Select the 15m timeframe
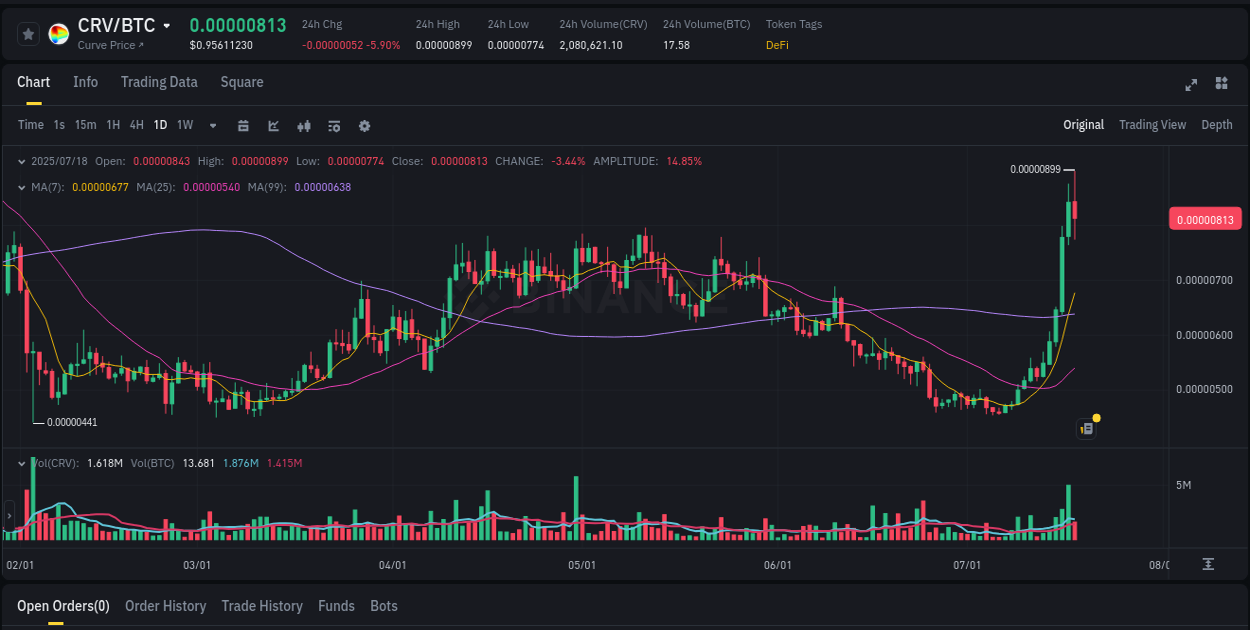 [88, 126]
